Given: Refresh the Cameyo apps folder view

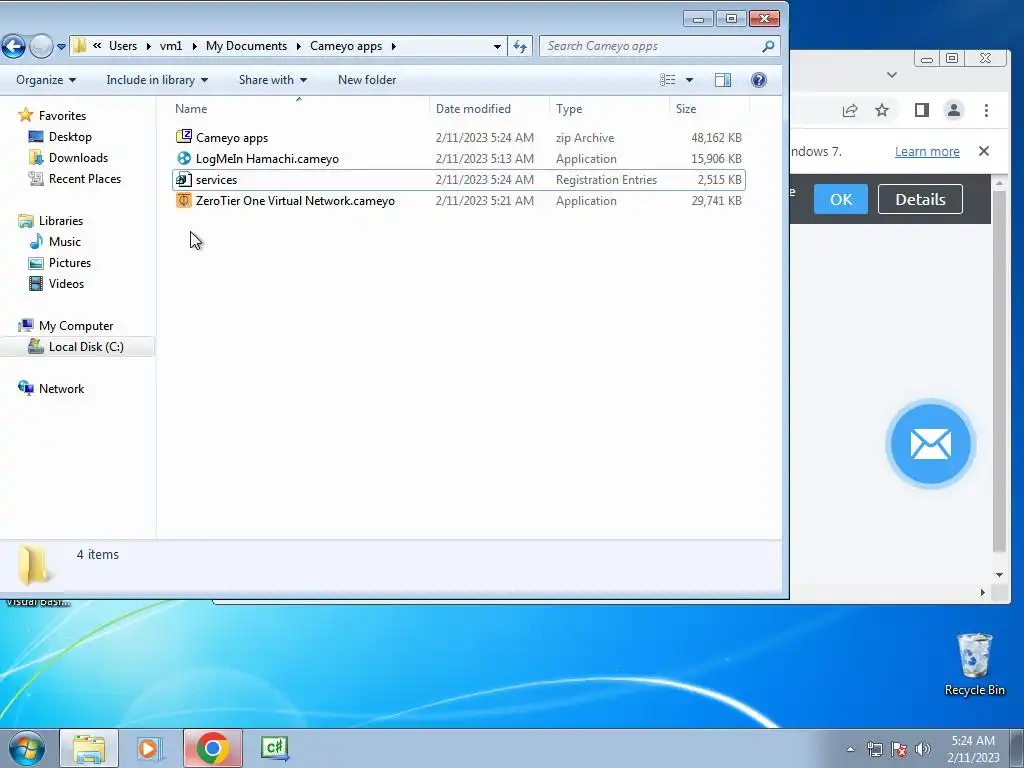Looking at the screenshot, I should (520, 46).
